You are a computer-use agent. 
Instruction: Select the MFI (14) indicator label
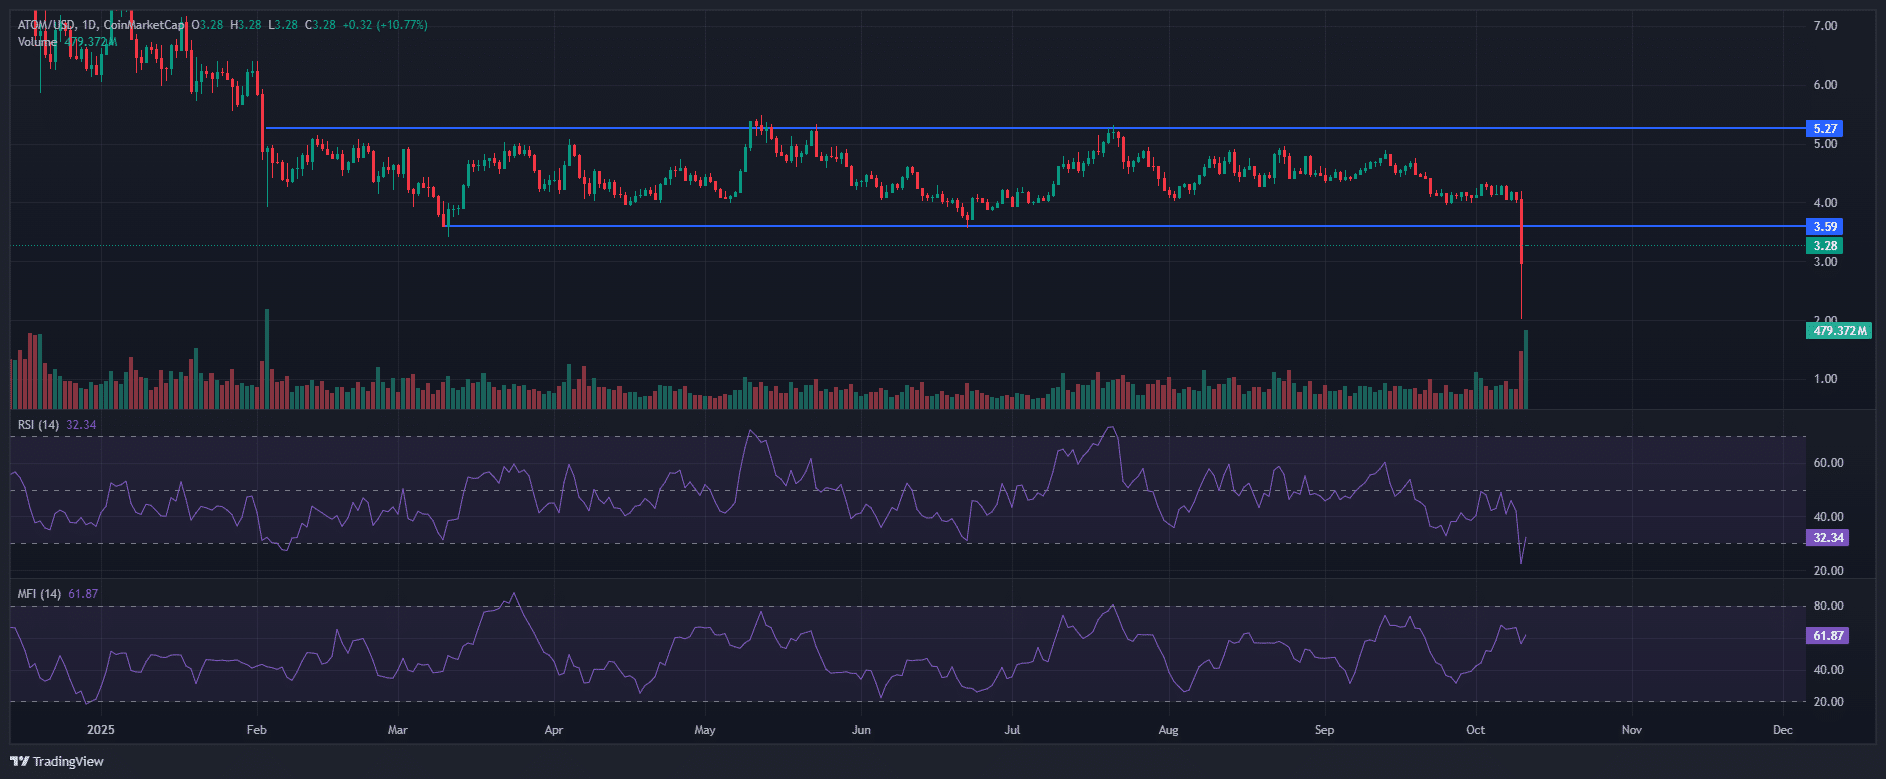point(38,594)
